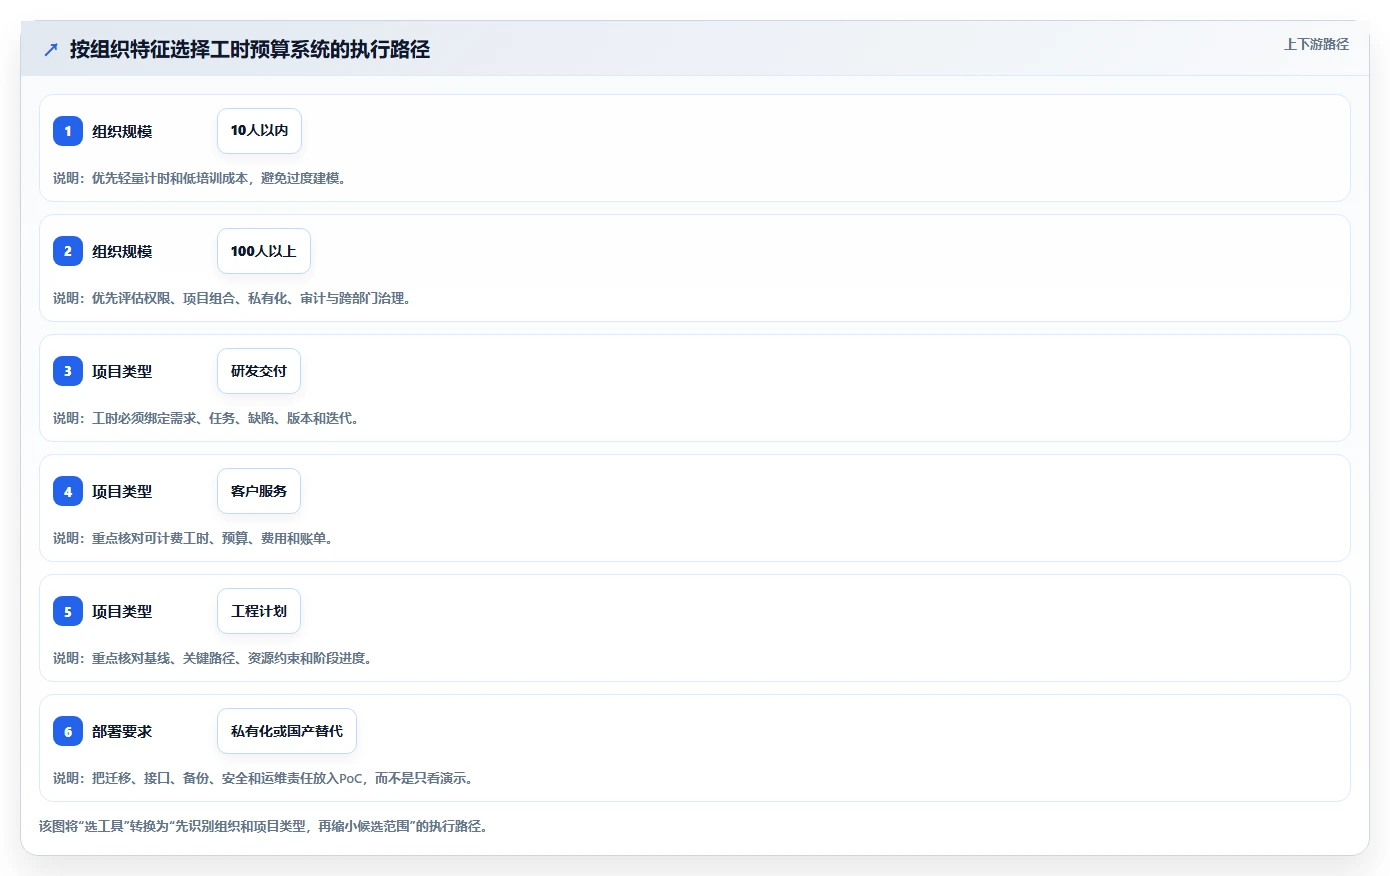Screen dimensions: 1390x876
Task: Click the arrow icon beside the title
Action: [51, 49]
